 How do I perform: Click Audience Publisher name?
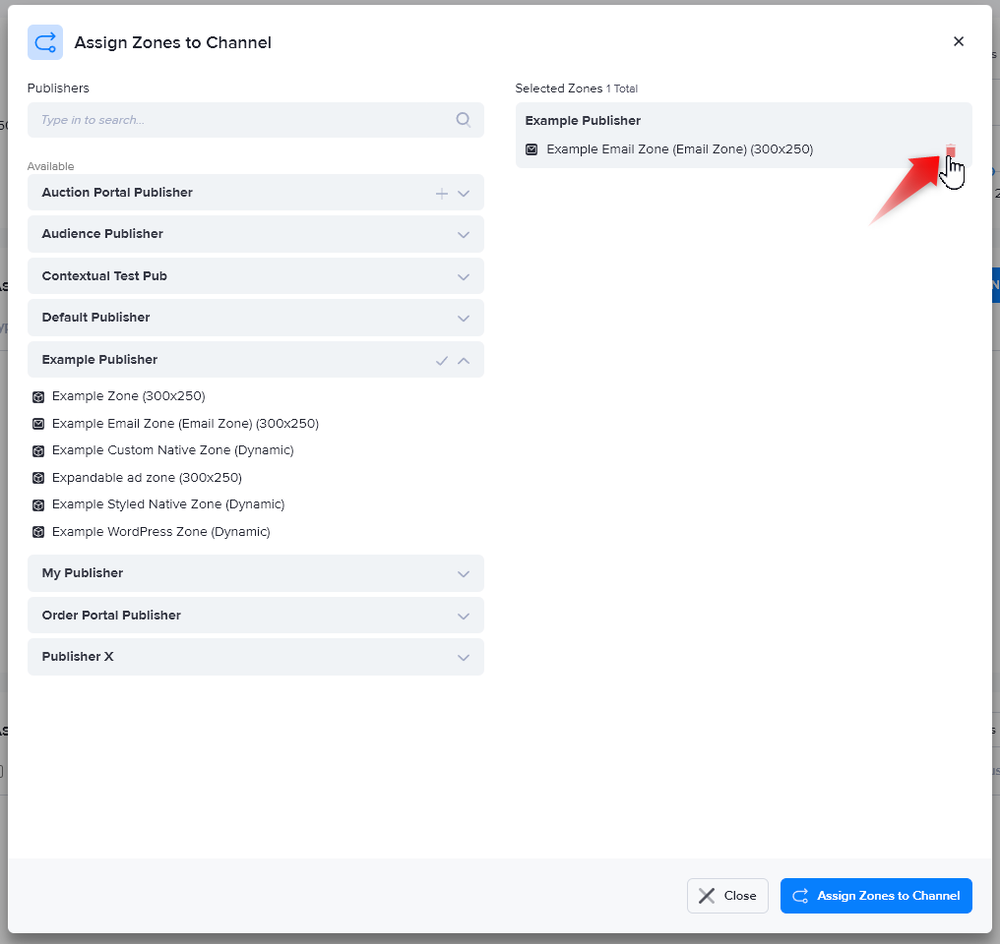[103, 234]
